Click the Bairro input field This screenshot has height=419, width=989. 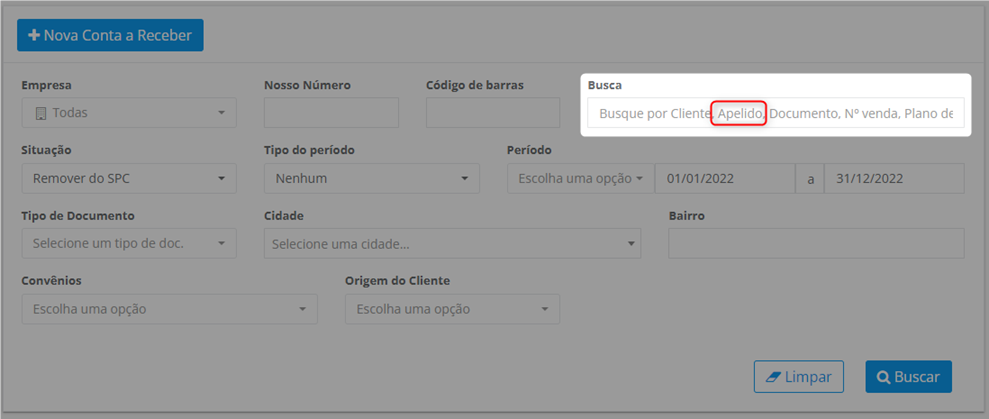[816, 244]
